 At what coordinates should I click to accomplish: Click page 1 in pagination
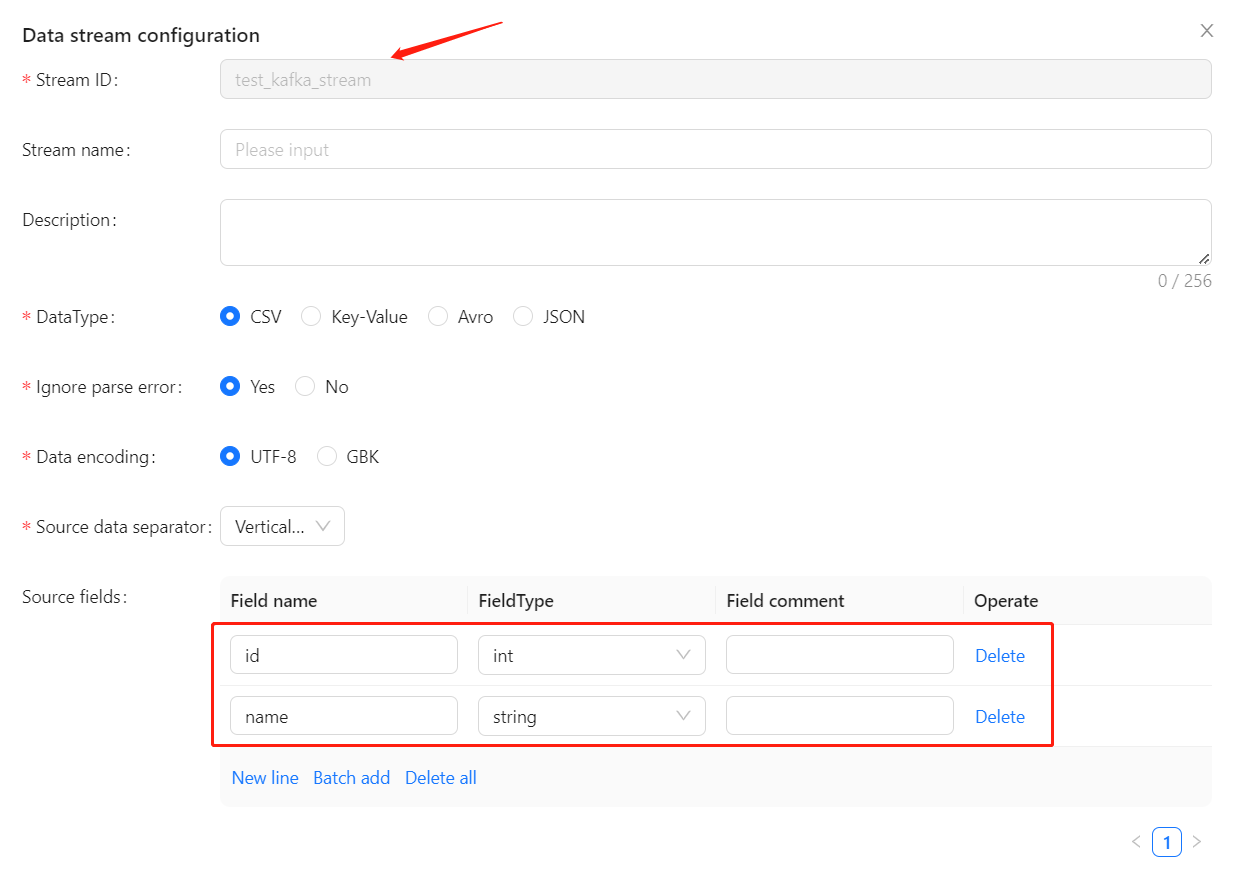coord(1166,842)
